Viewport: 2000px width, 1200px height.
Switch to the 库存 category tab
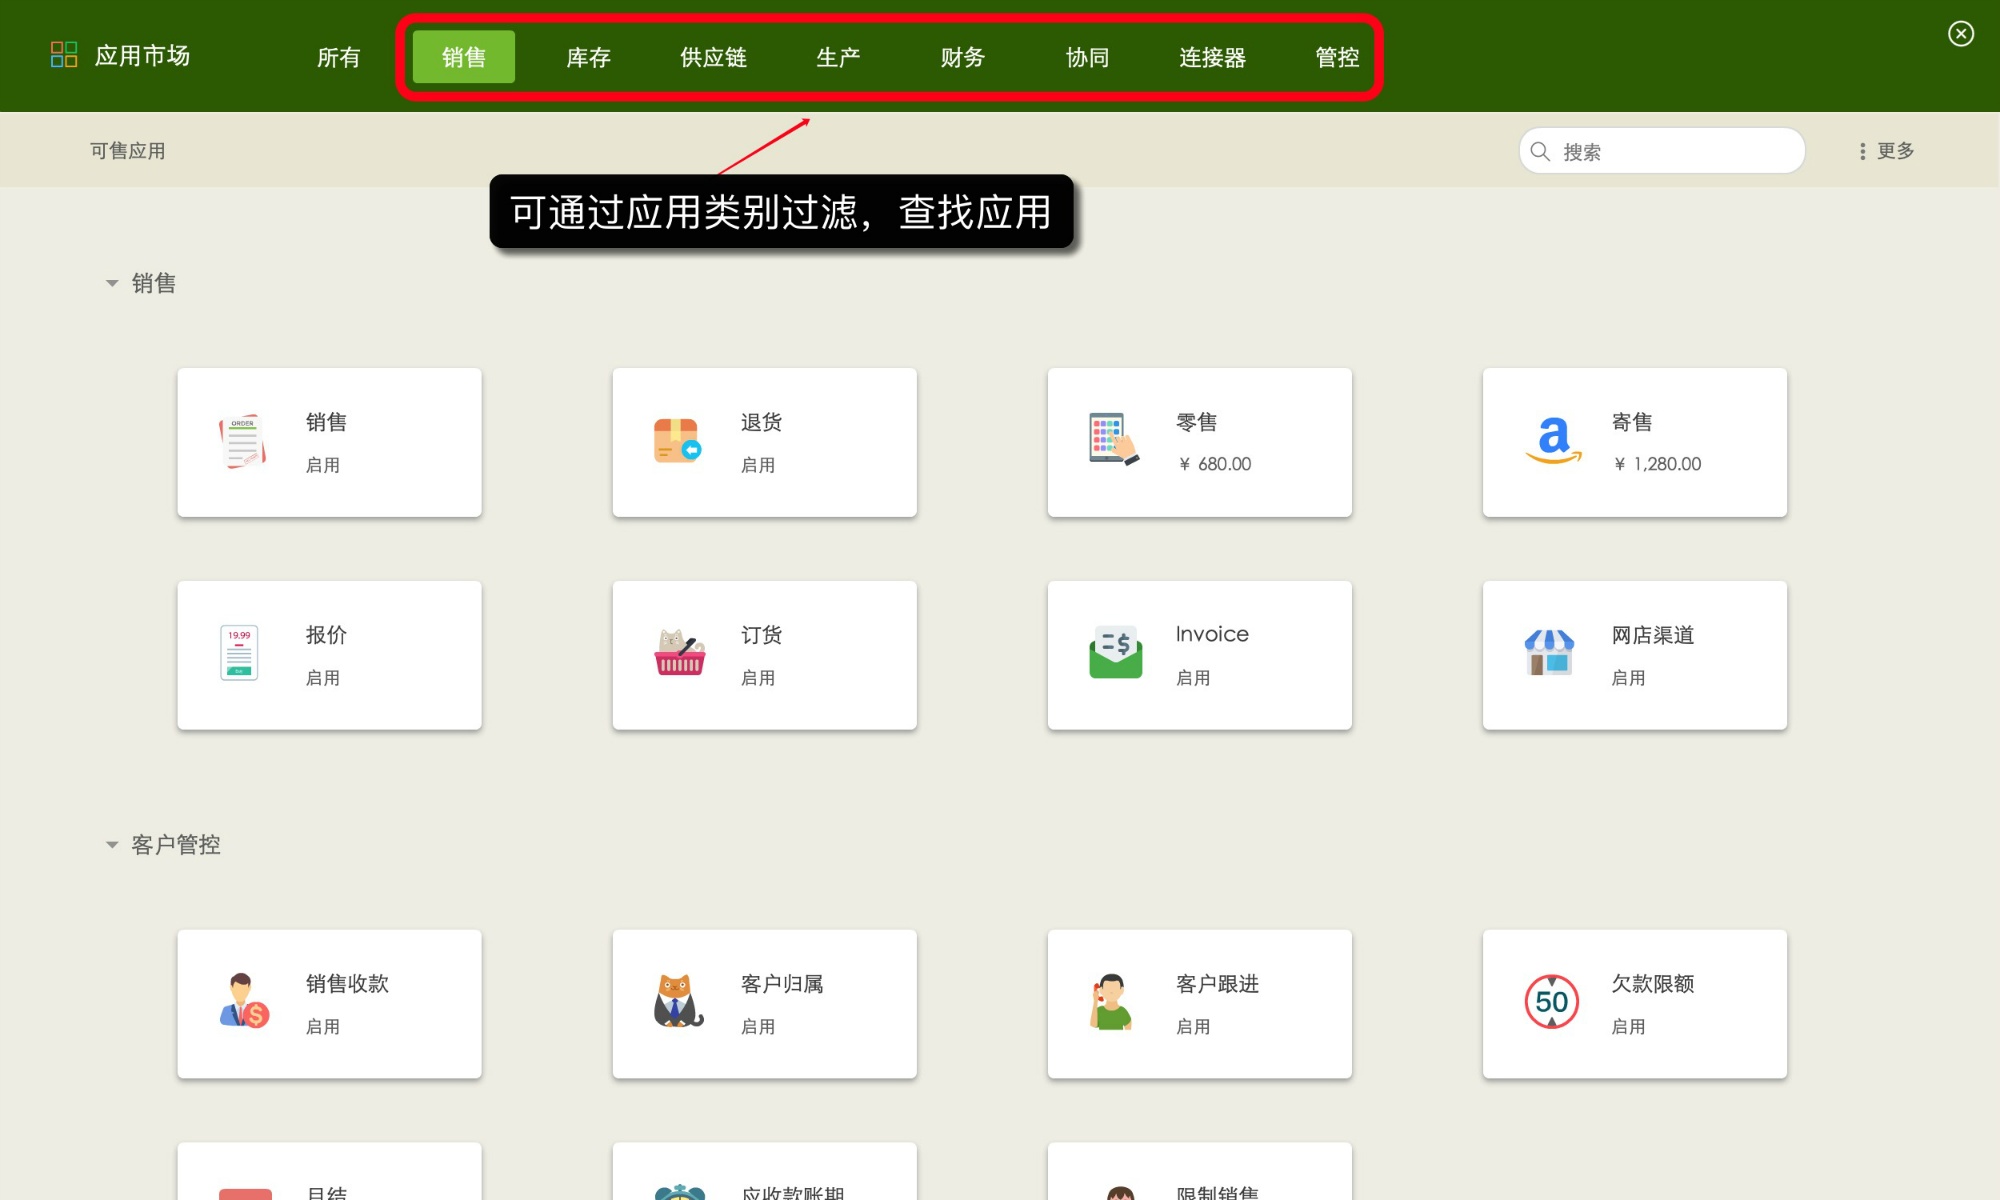click(589, 57)
